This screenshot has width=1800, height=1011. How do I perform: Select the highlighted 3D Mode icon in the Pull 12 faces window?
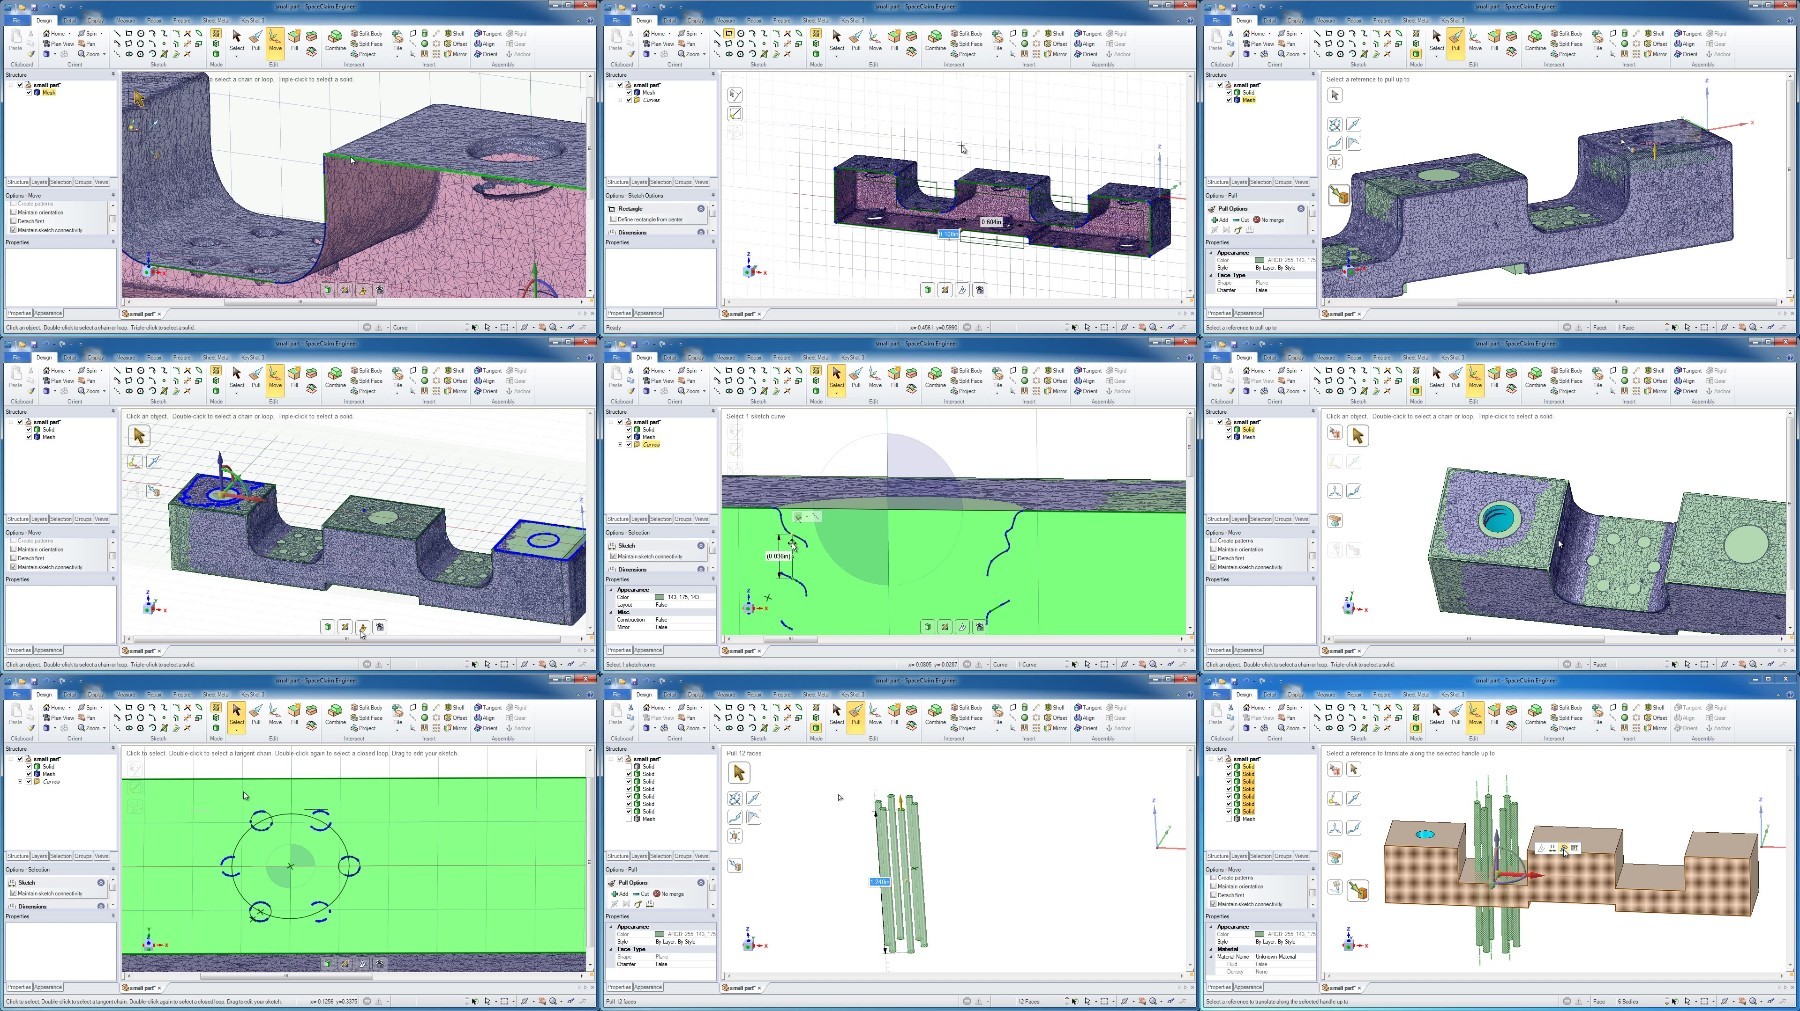coord(816,728)
